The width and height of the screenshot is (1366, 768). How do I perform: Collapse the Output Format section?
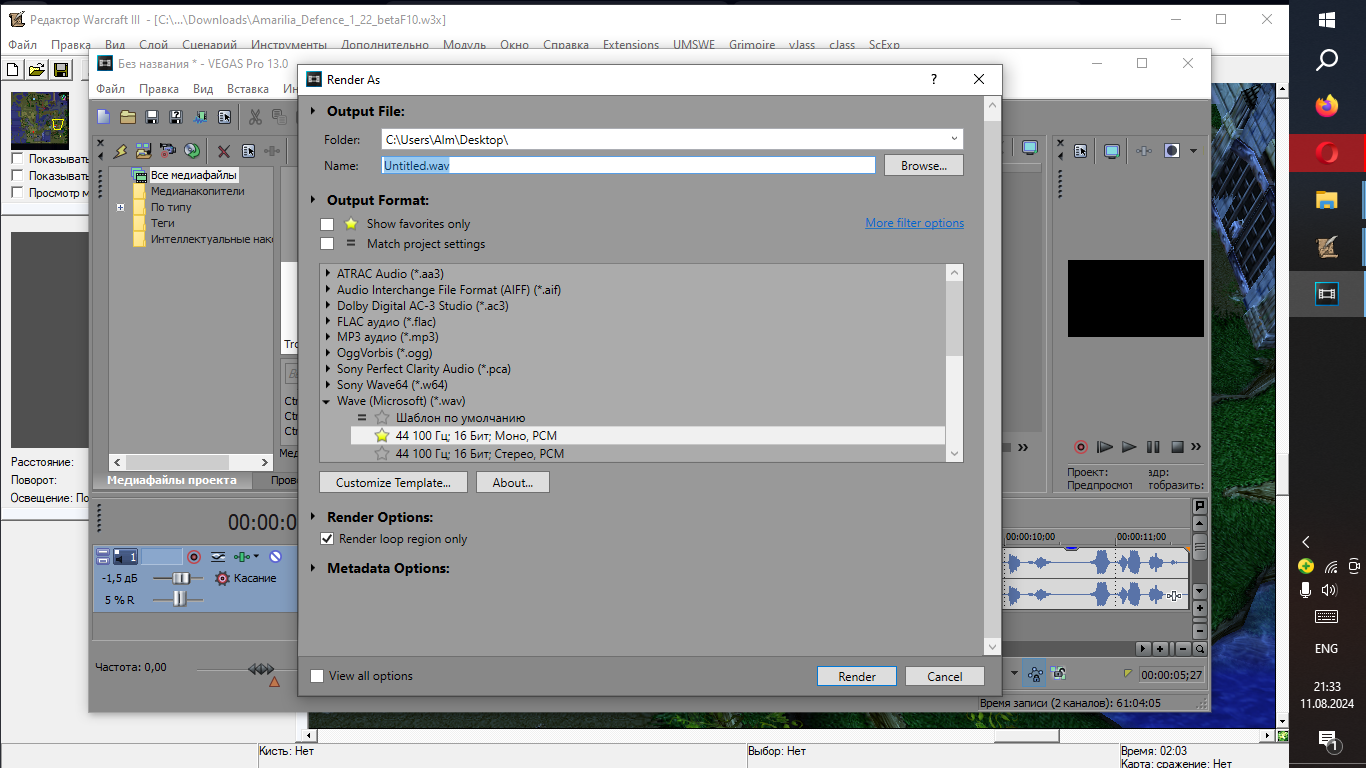point(313,200)
